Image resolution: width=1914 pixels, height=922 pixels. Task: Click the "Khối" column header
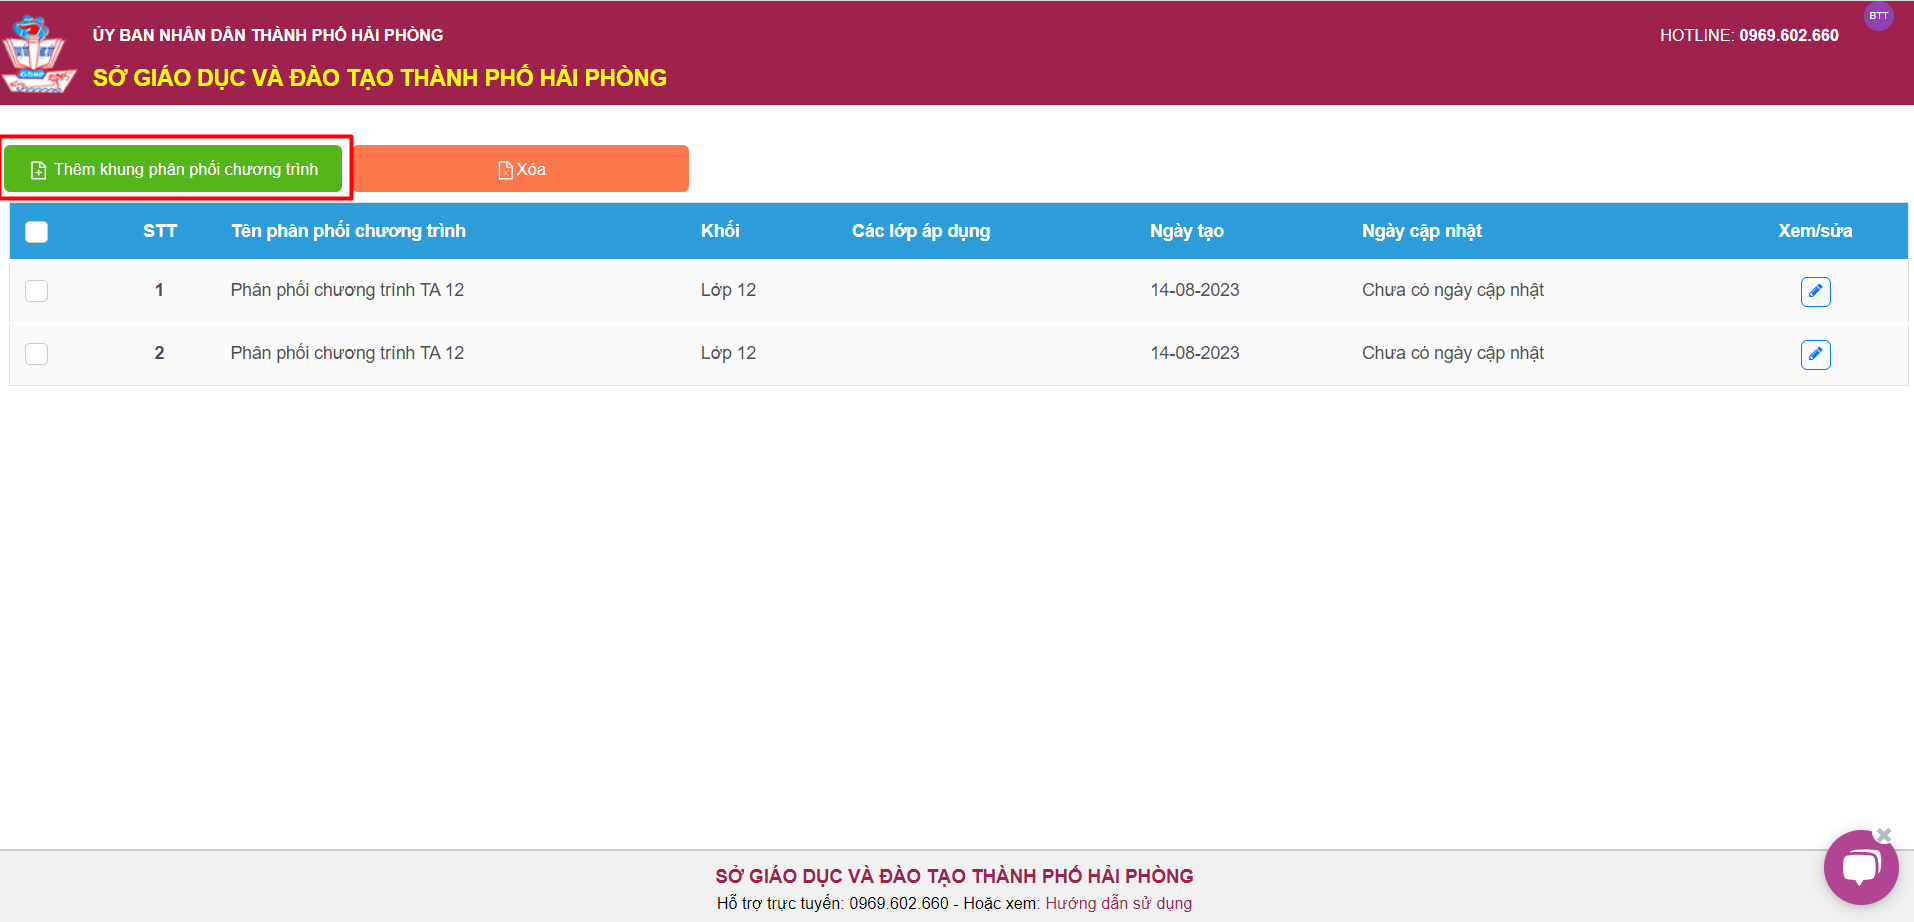point(720,231)
